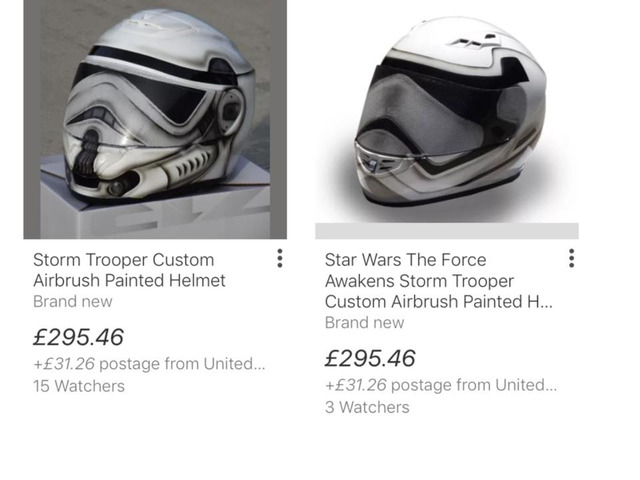Click the 'Awakens Storm Trooper' title line
The width and height of the screenshot is (640, 480).
tap(419, 281)
